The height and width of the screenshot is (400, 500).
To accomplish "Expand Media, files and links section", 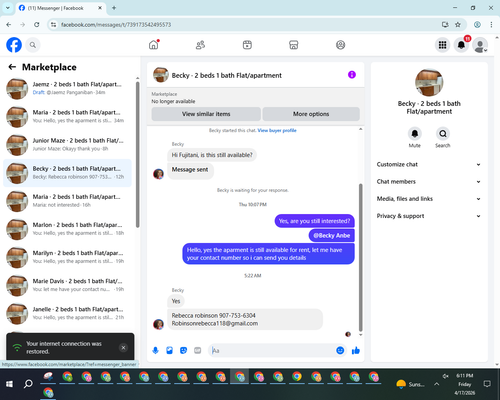I will pos(429,199).
